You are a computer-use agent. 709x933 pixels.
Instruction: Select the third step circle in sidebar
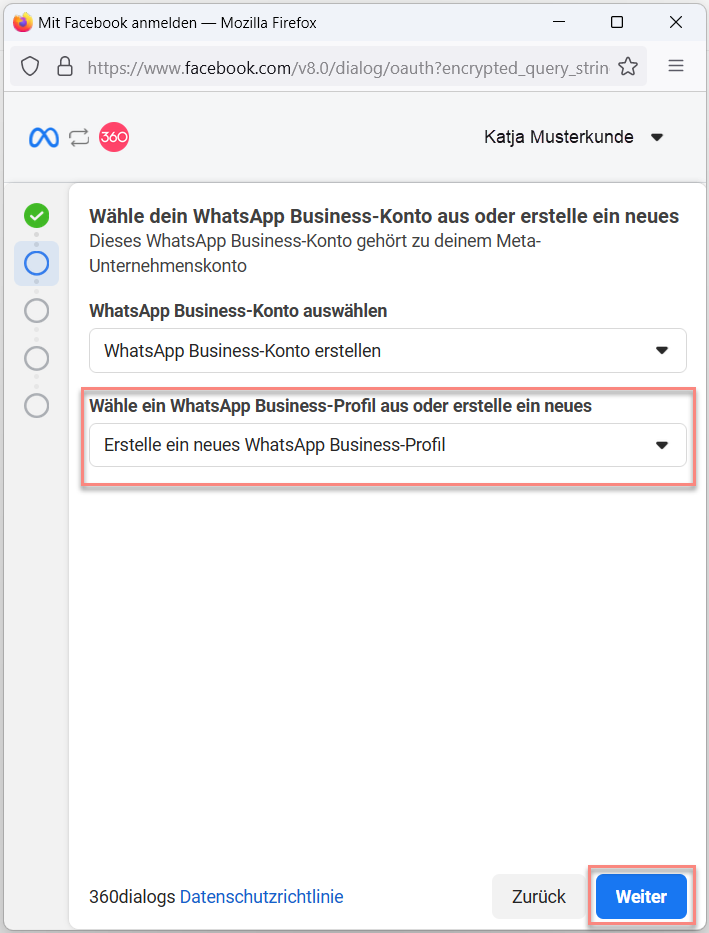(x=36, y=311)
